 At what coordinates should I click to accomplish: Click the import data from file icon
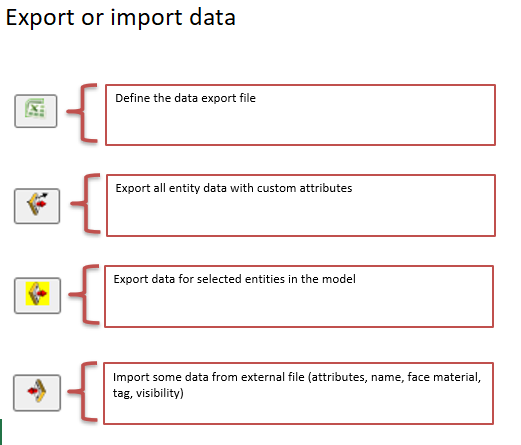[x=37, y=393]
